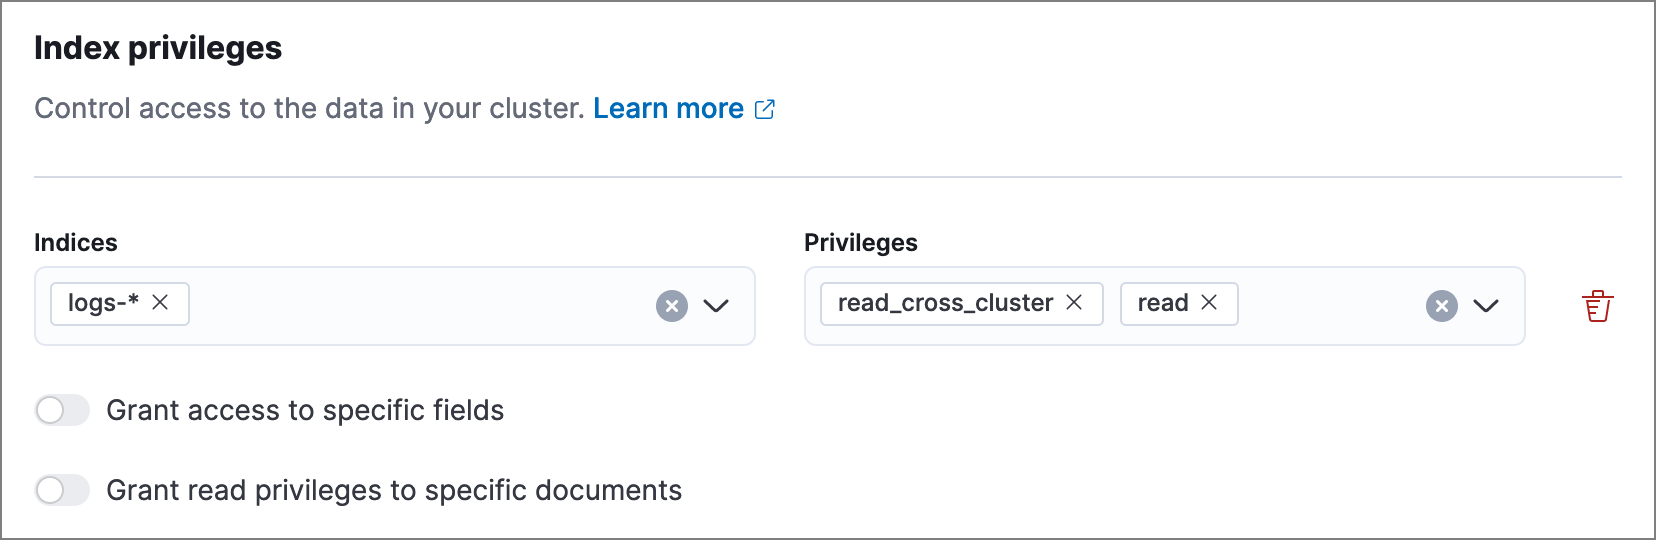
Task: Toggle Grant read privileges to specific documents
Action: pos(62,490)
